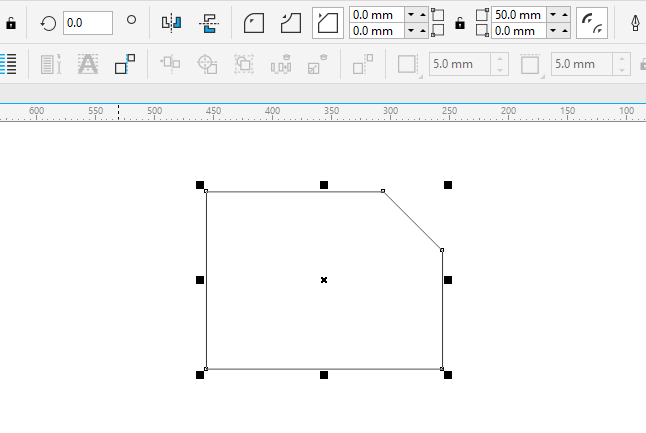
Task: Toggle the Relative corner scaling button
Action: pyautogui.click(x=592, y=22)
